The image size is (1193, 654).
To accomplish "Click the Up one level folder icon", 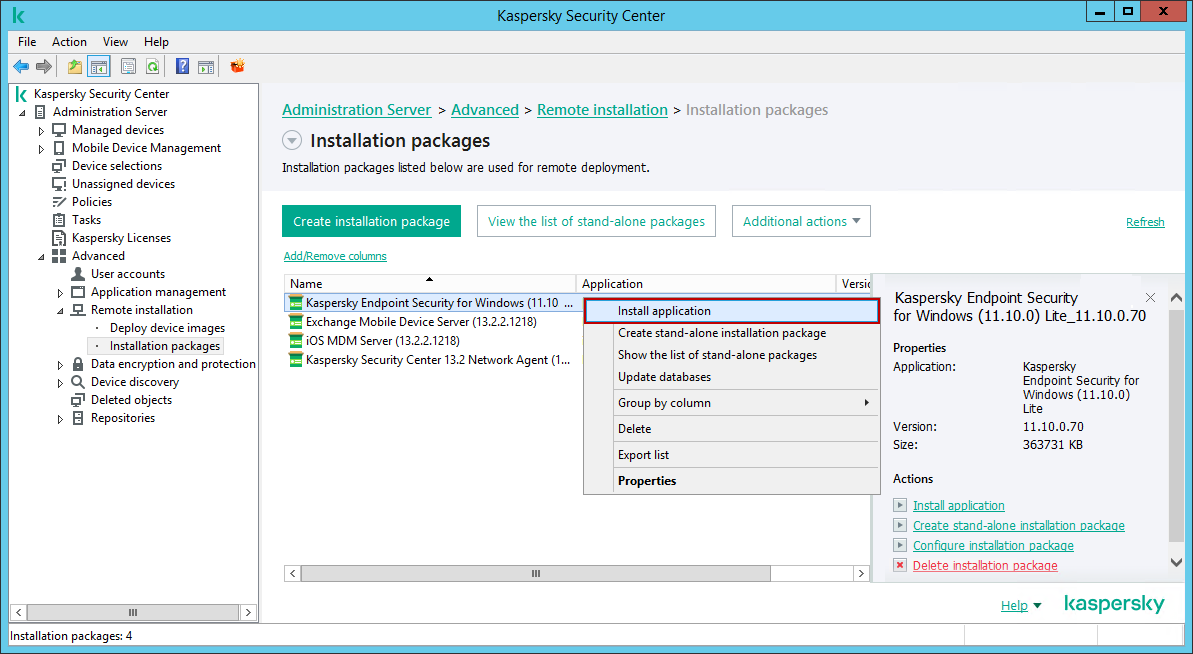I will [74, 67].
